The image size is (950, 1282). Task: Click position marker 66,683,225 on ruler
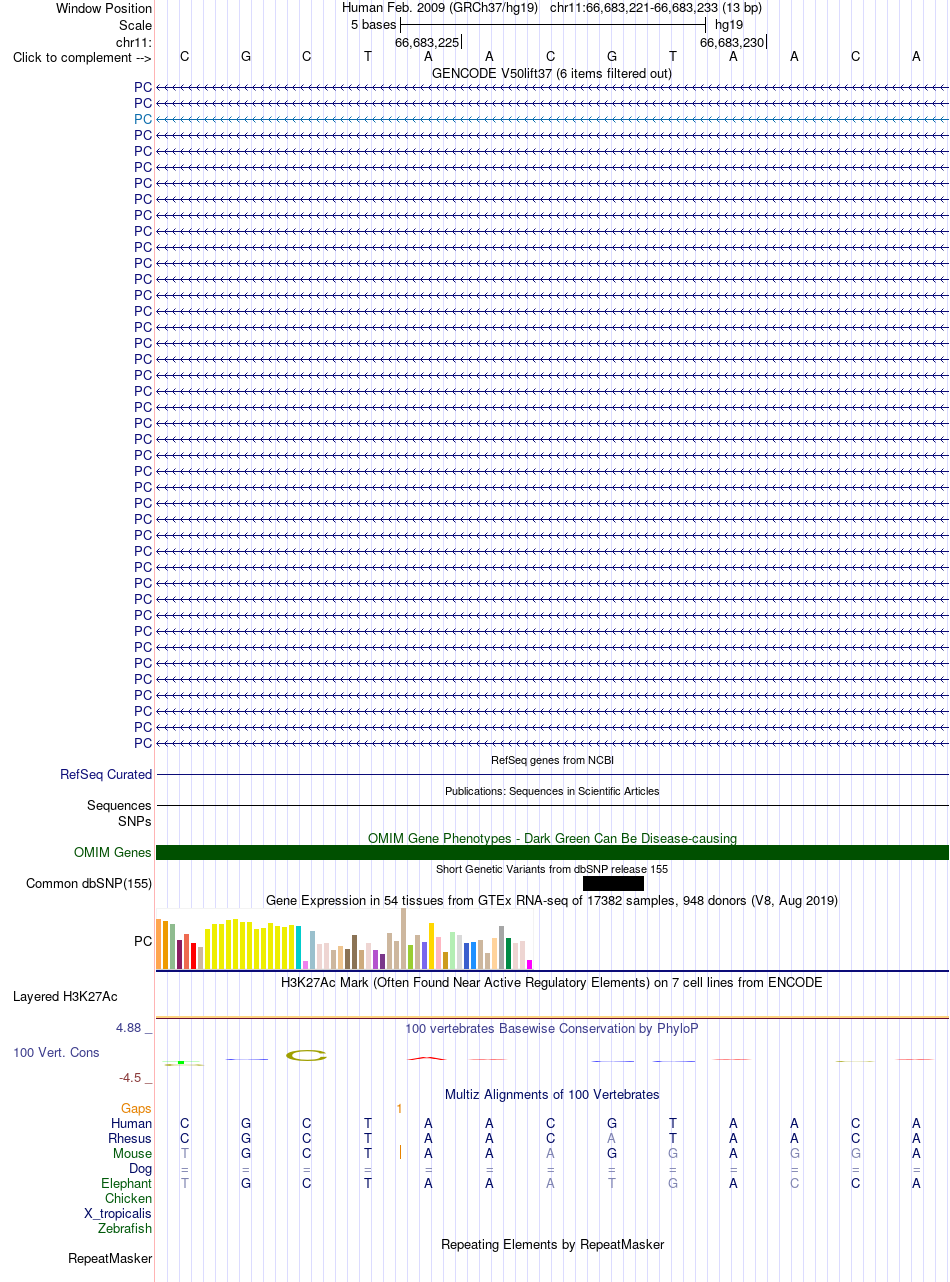click(x=427, y=42)
